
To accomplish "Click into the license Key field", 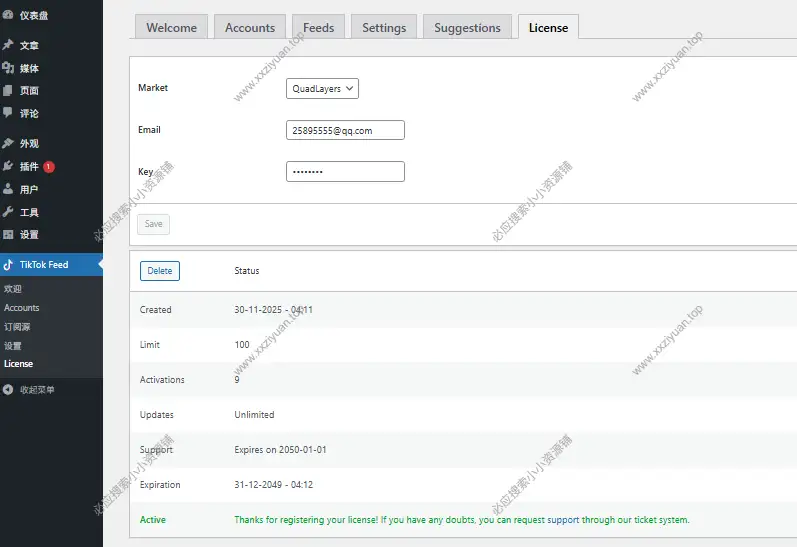I will [x=345, y=172].
